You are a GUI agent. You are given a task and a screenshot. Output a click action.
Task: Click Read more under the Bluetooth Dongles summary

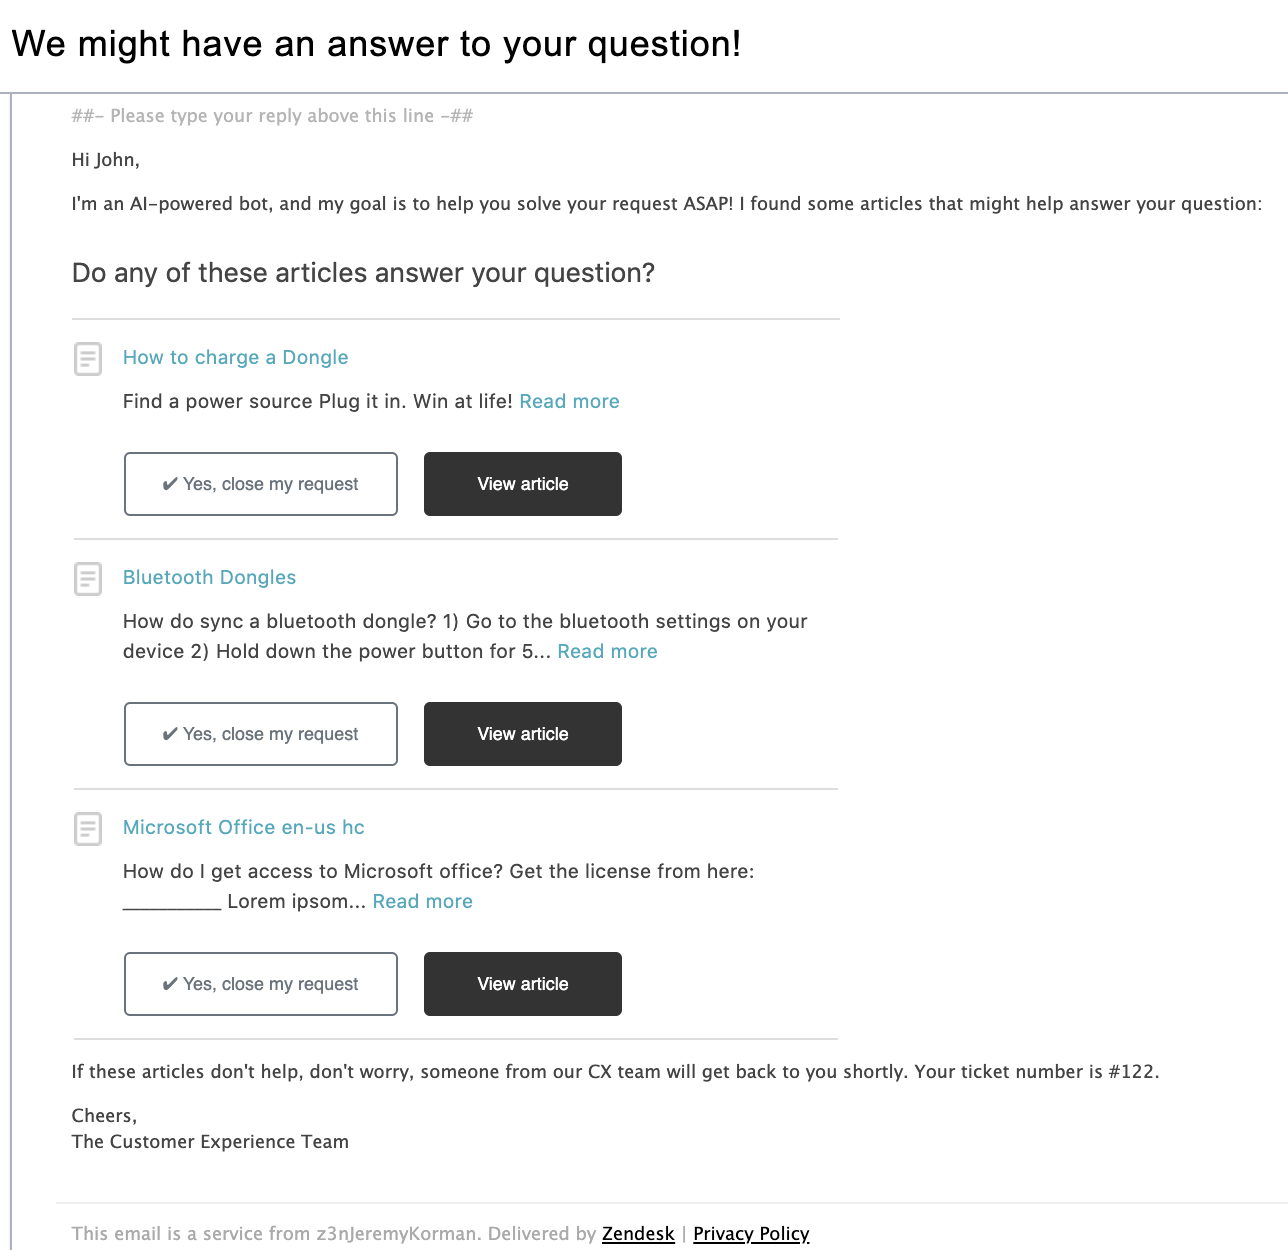point(607,652)
